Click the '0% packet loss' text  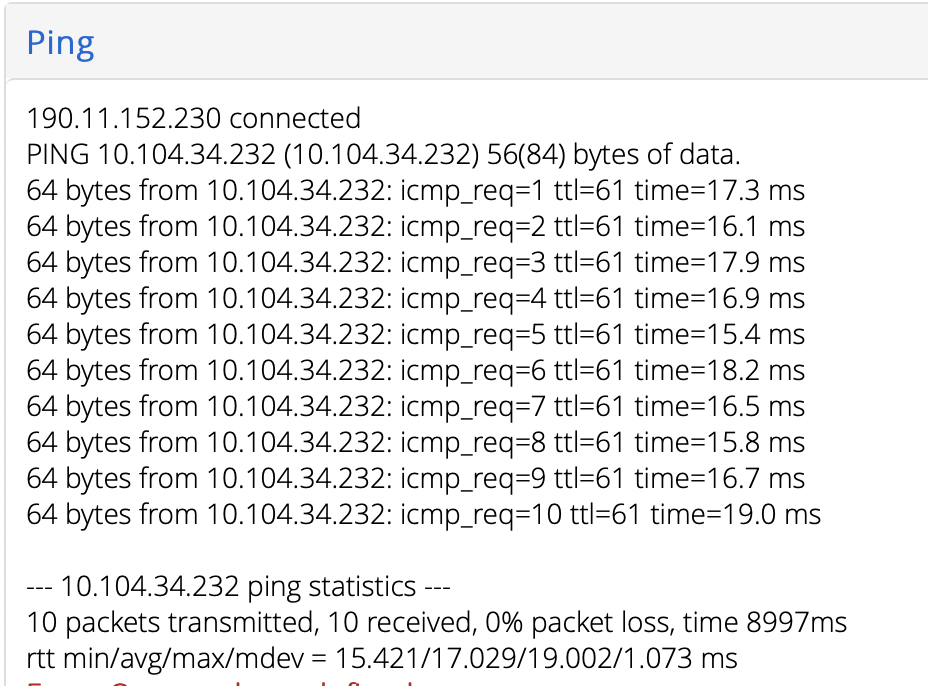coord(578,623)
